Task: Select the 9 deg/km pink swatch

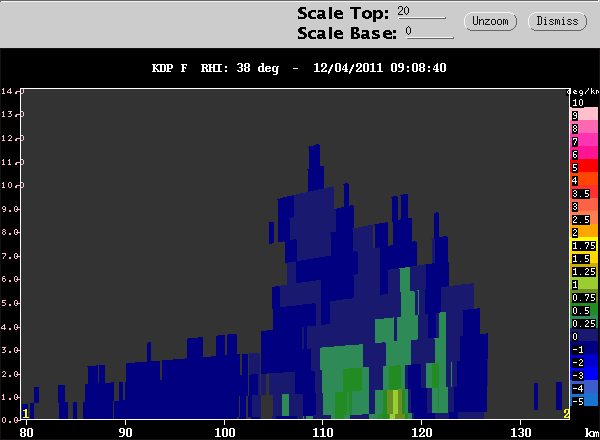Action: point(584,115)
